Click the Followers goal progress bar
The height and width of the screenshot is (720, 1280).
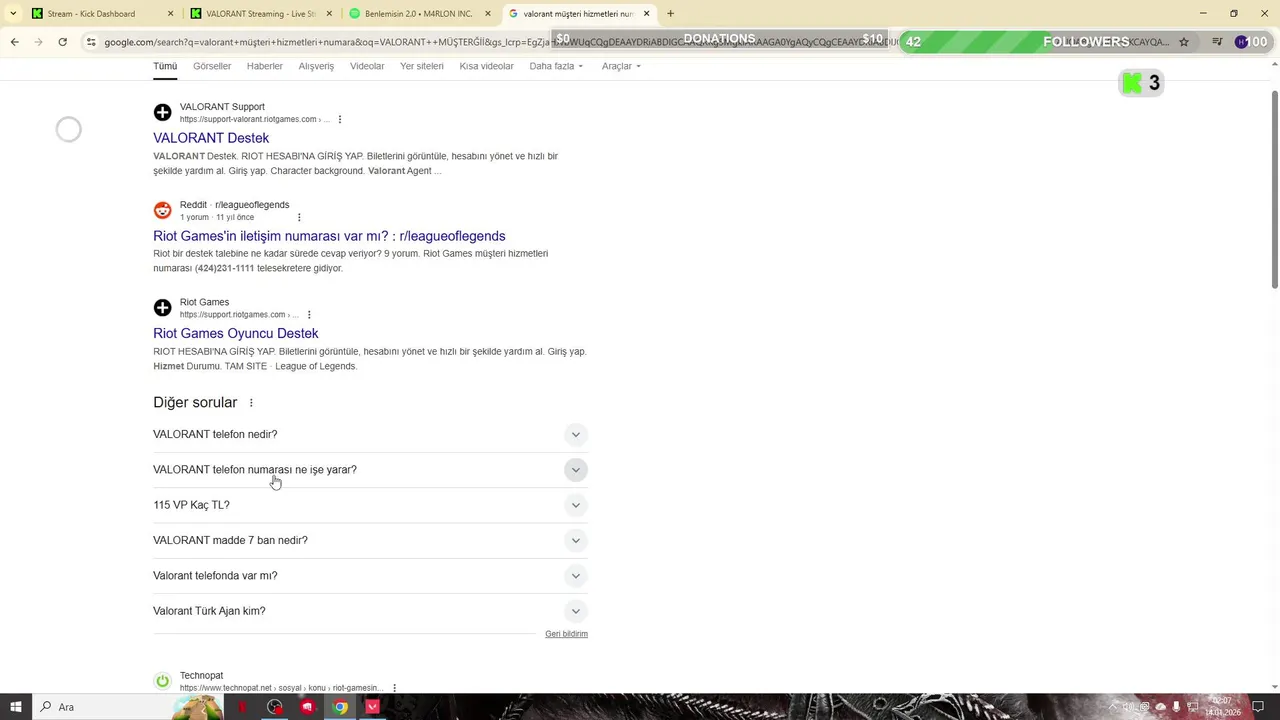click(1087, 42)
